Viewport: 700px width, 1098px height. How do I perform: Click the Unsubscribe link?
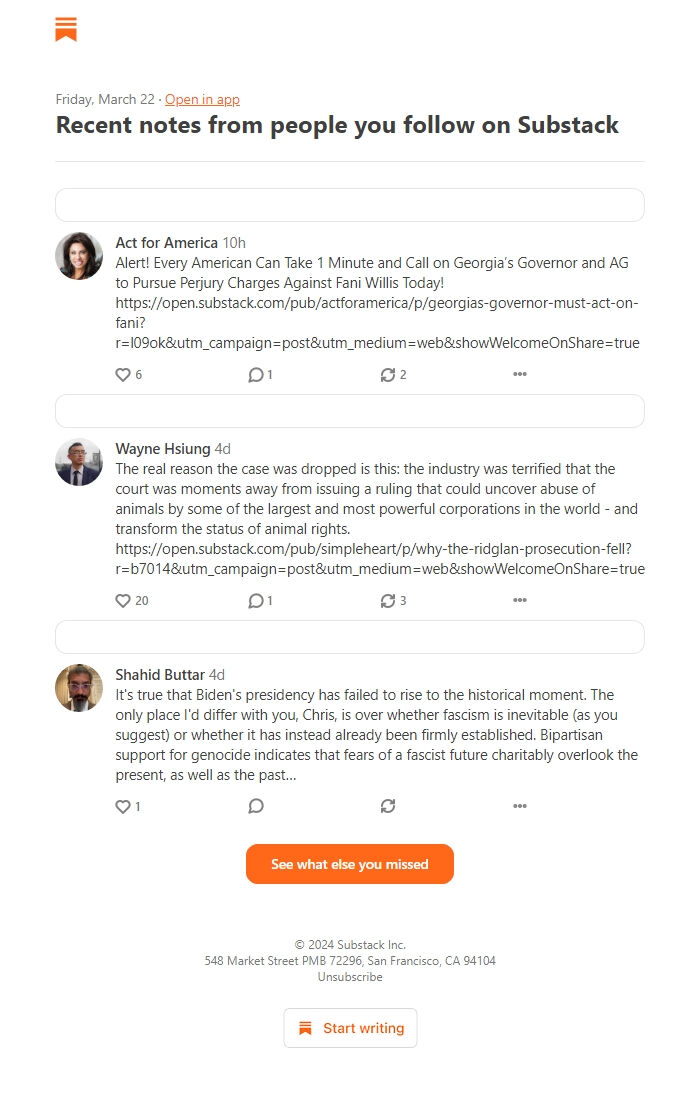click(350, 976)
